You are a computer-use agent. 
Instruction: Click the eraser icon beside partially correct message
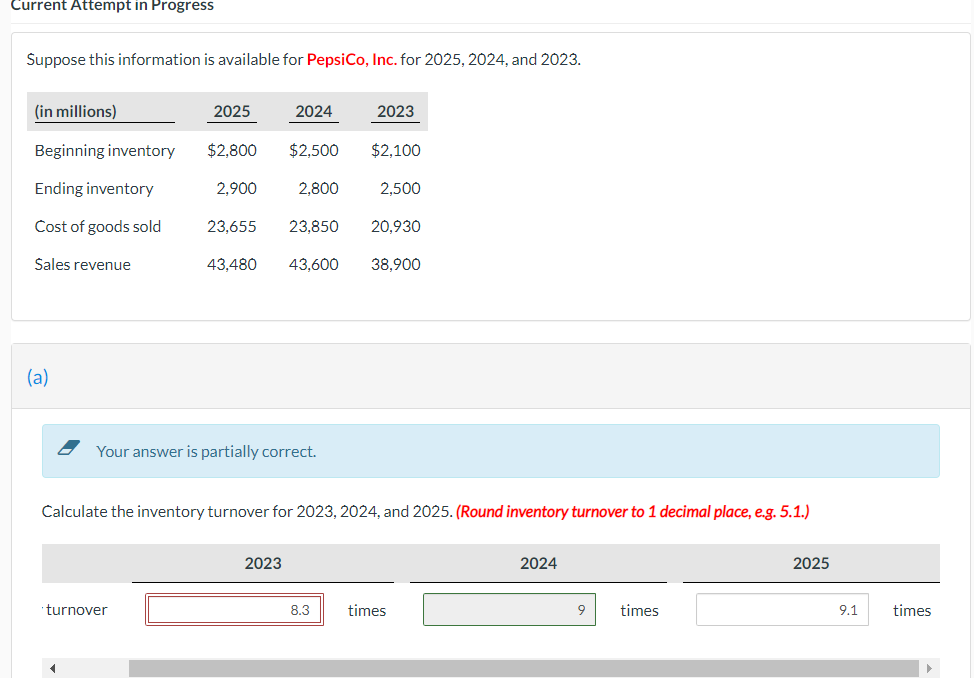pos(68,448)
